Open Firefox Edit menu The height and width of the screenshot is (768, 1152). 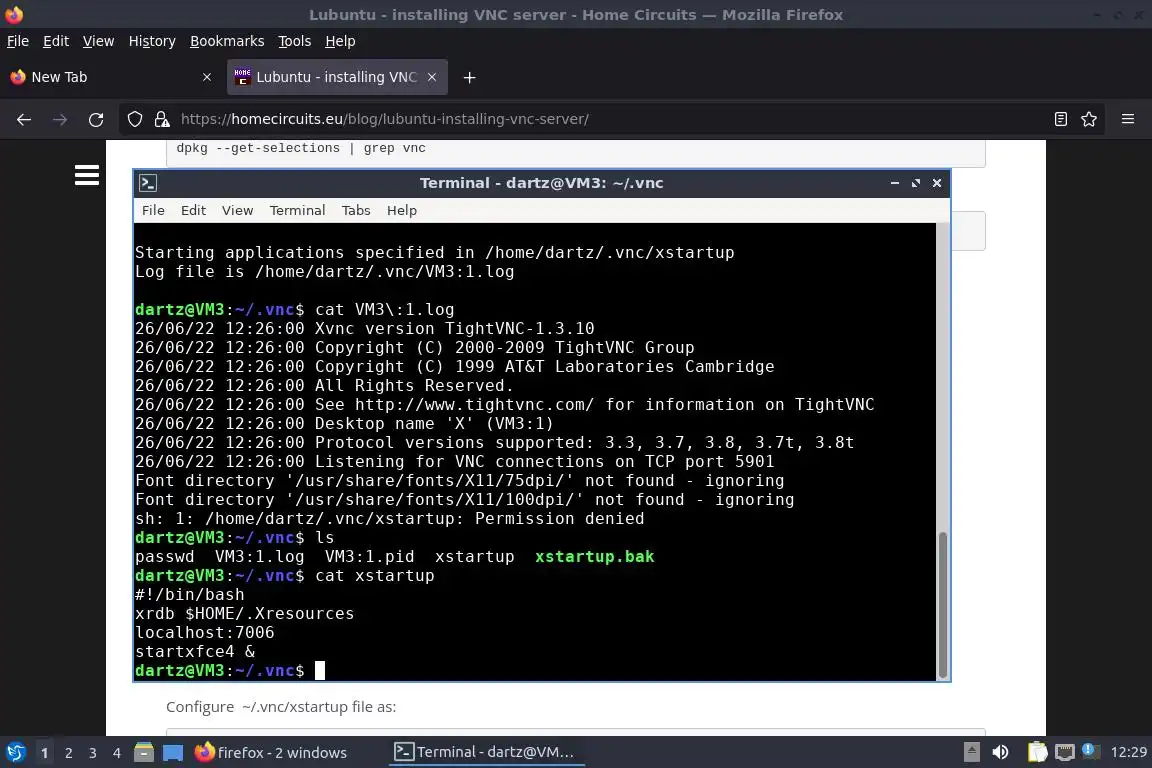(x=56, y=41)
